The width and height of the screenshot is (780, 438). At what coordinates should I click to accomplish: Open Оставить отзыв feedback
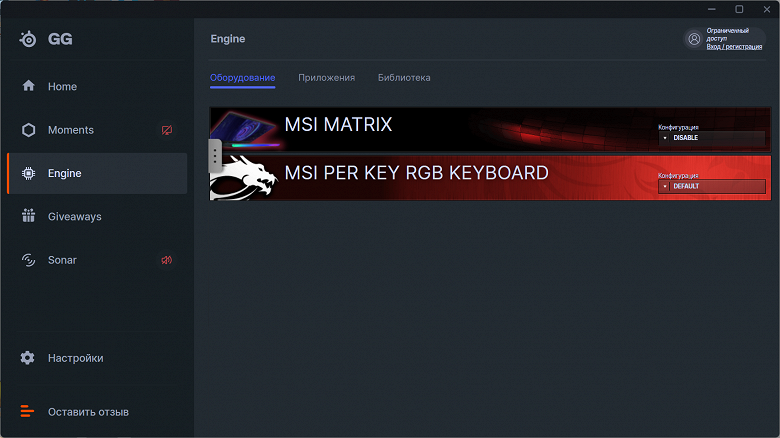coord(97,412)
